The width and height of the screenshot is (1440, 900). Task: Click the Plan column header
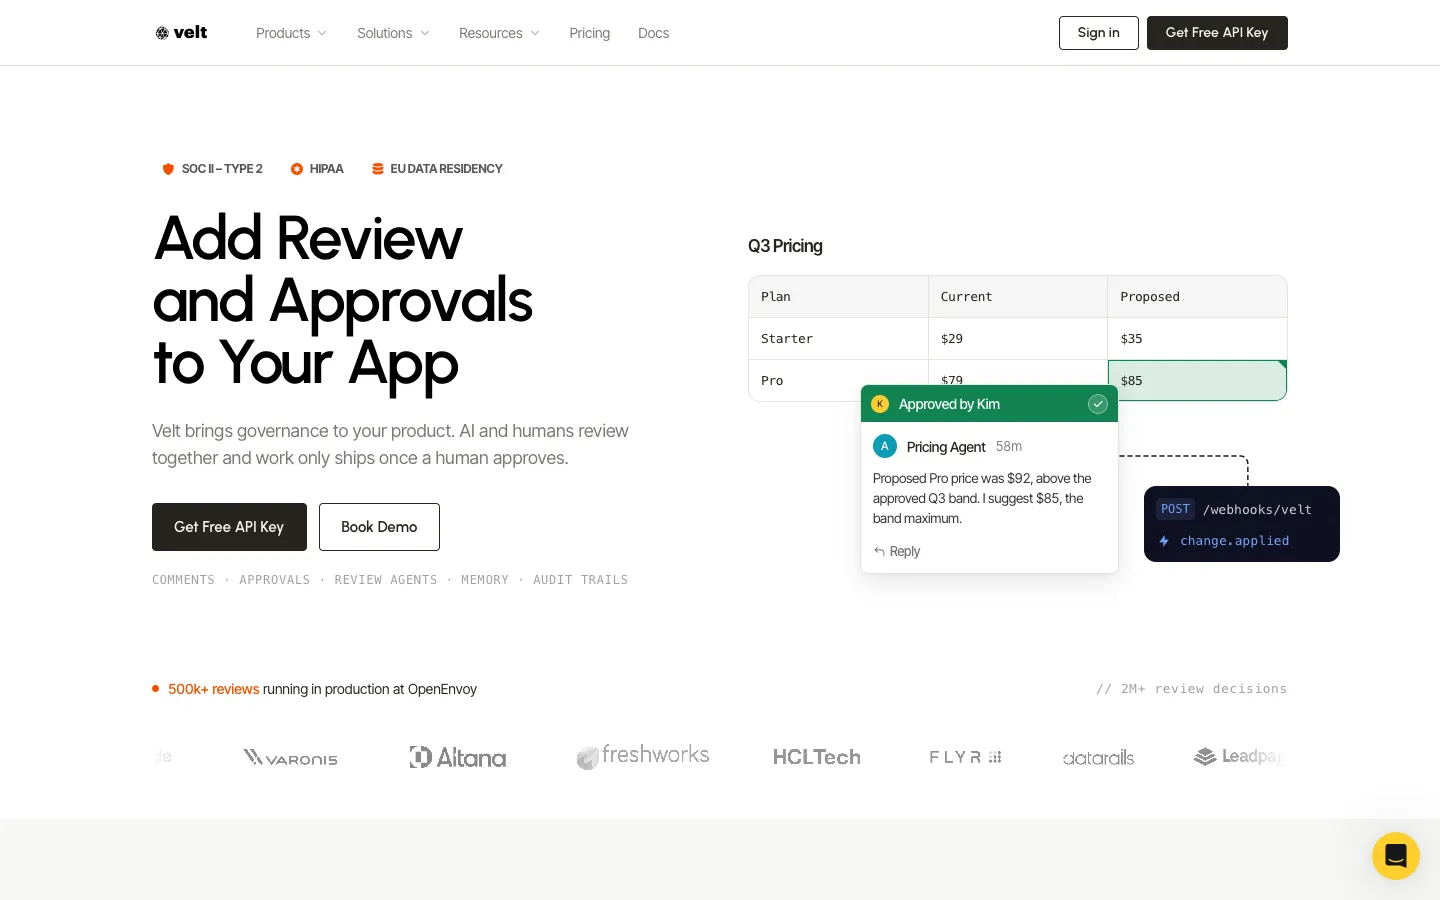pyautogui.click(x=838, y=297)
